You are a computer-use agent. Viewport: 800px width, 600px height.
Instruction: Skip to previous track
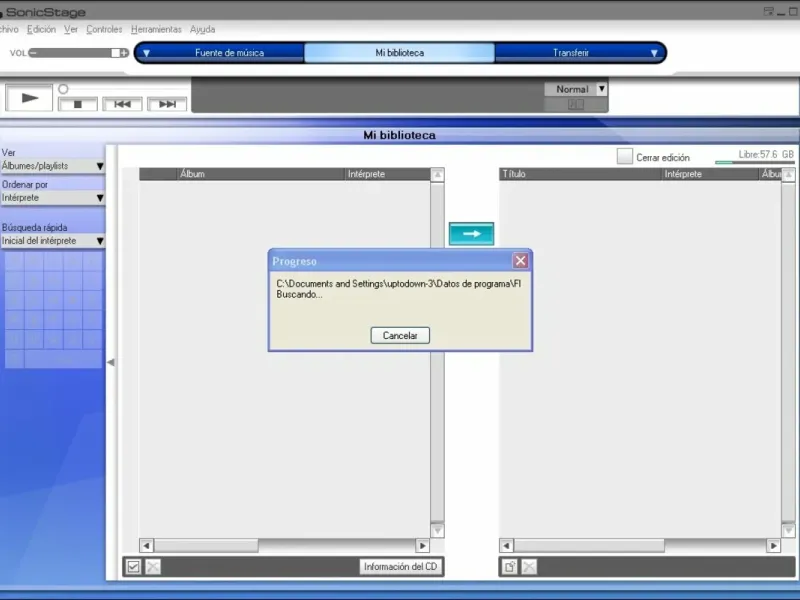click(x=122, y=104)
